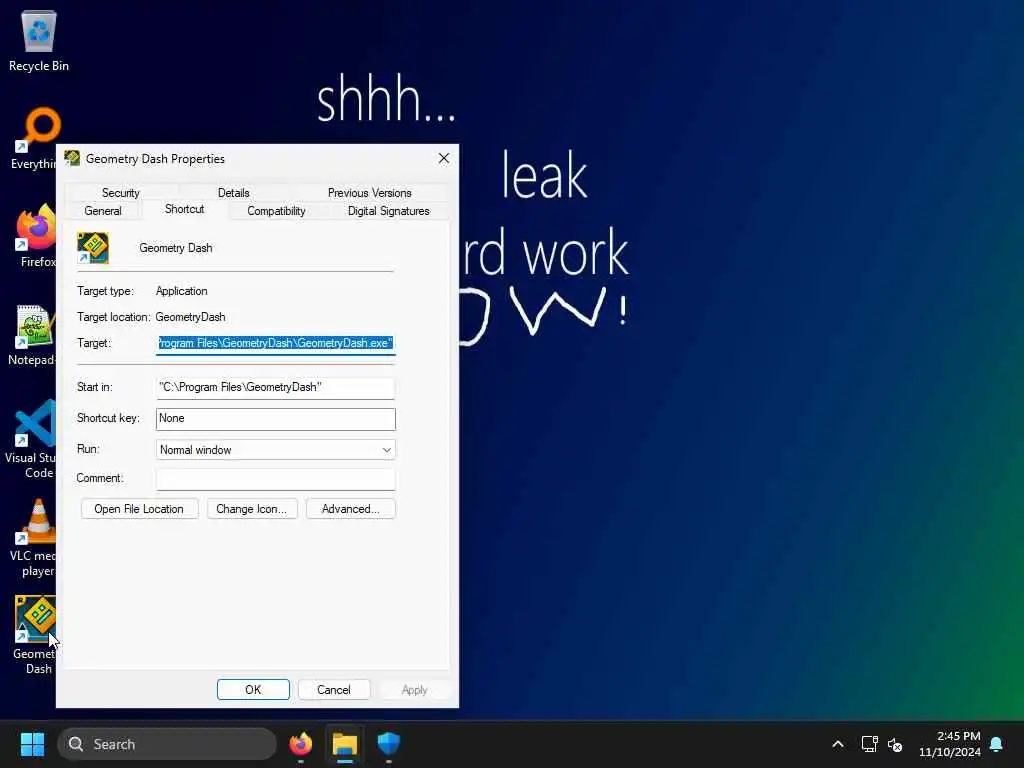Select the VLC media player desktop shortcut

click(34, 537)
